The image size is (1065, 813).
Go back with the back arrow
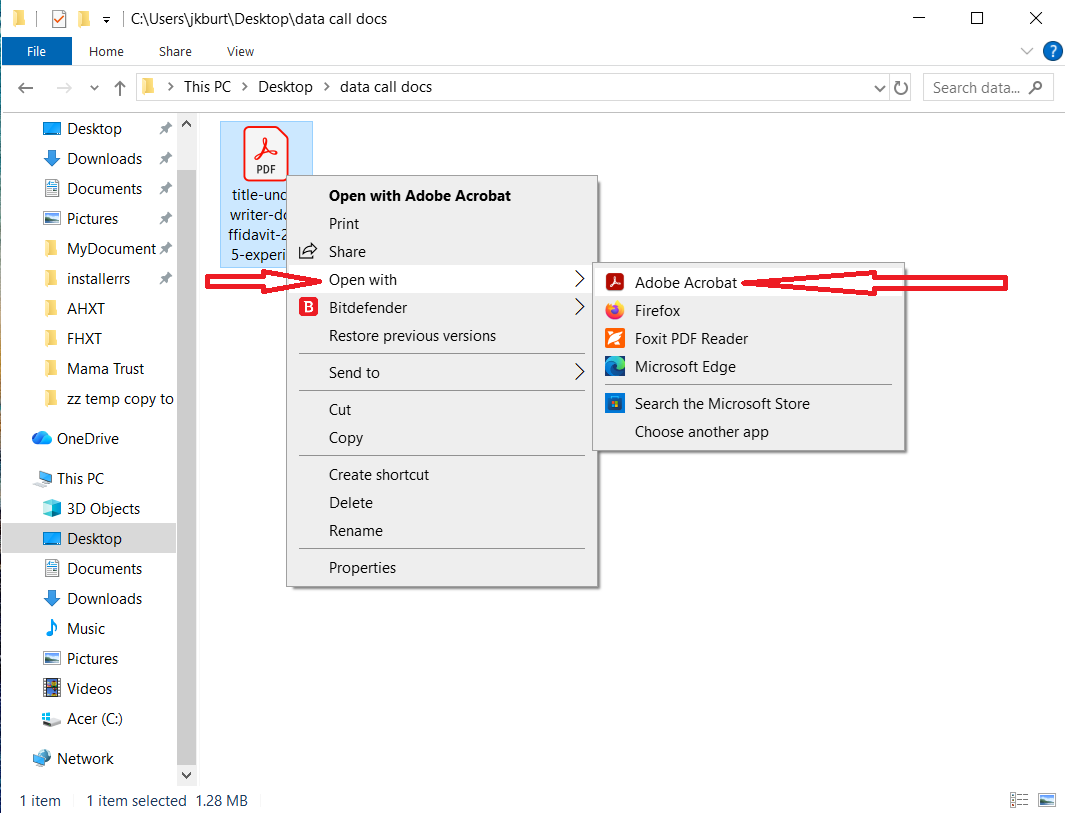[x=26, y=88]
